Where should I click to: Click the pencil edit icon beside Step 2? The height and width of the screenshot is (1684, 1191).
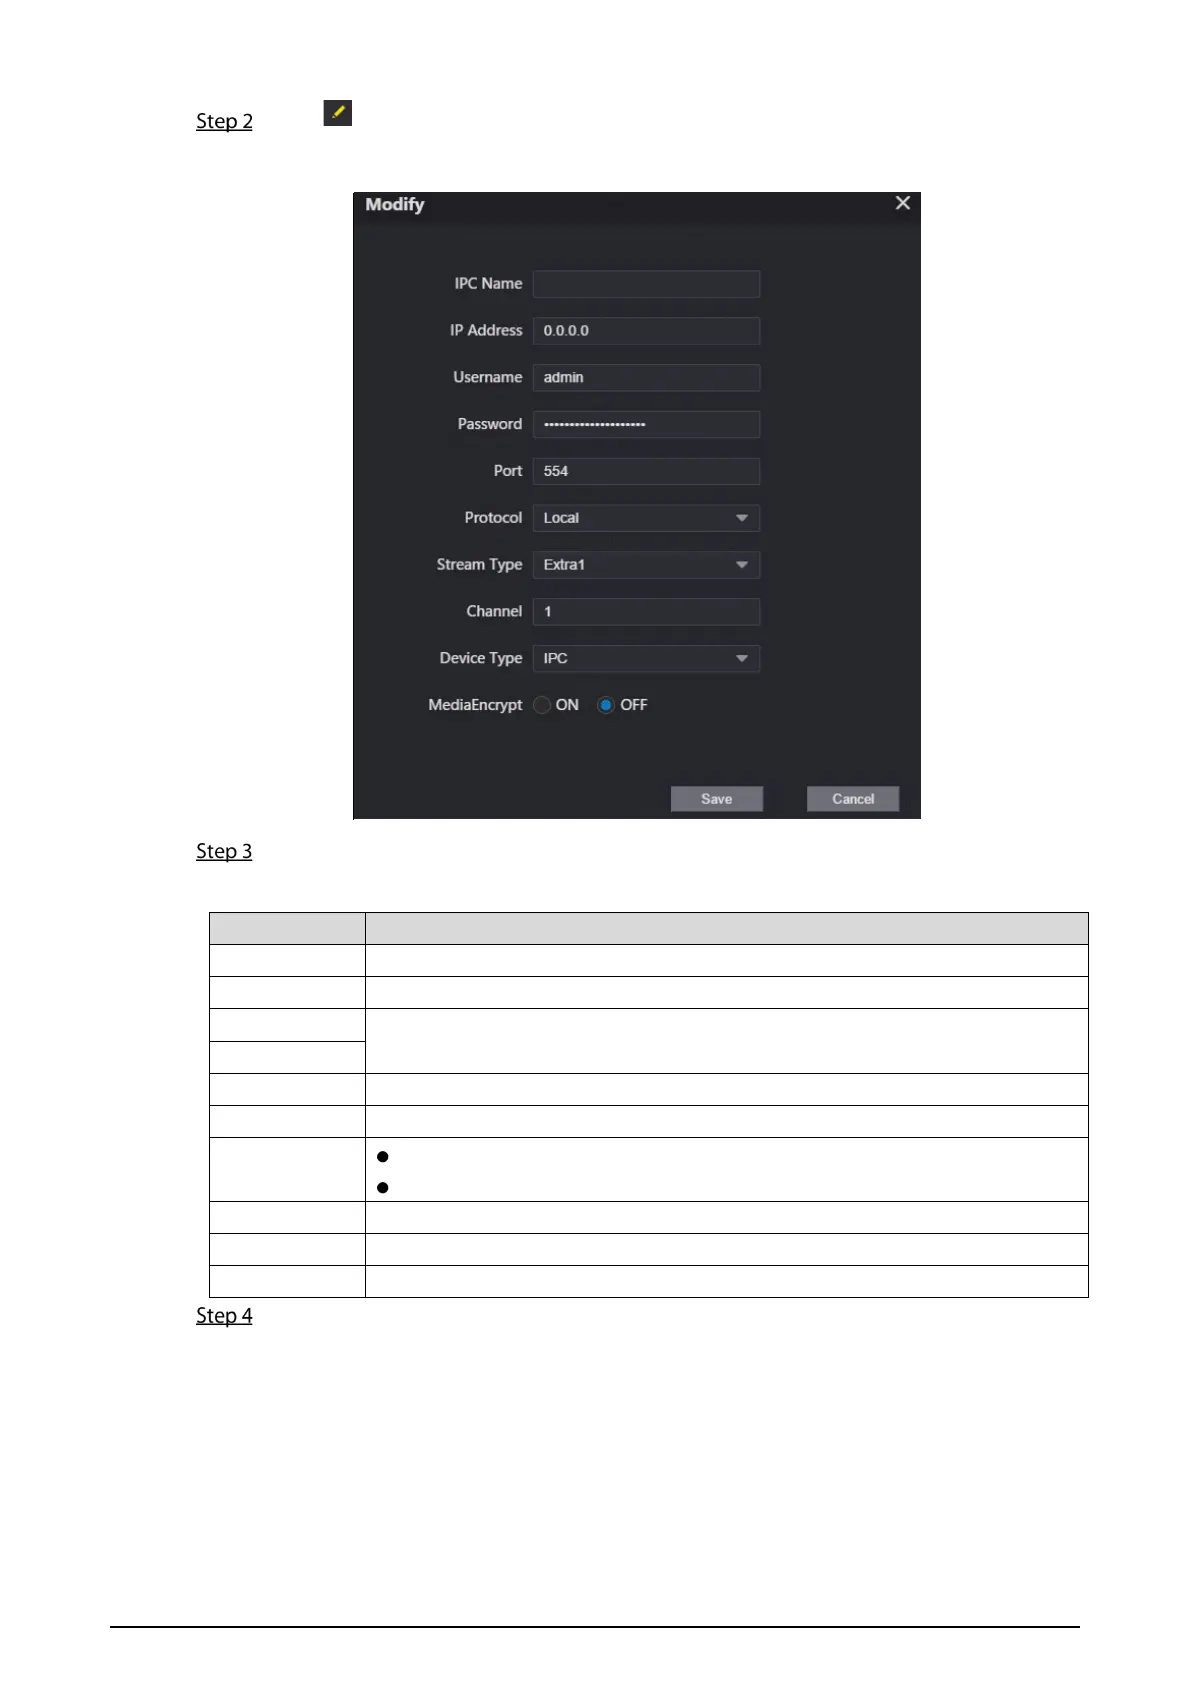[x=338, y=112]
